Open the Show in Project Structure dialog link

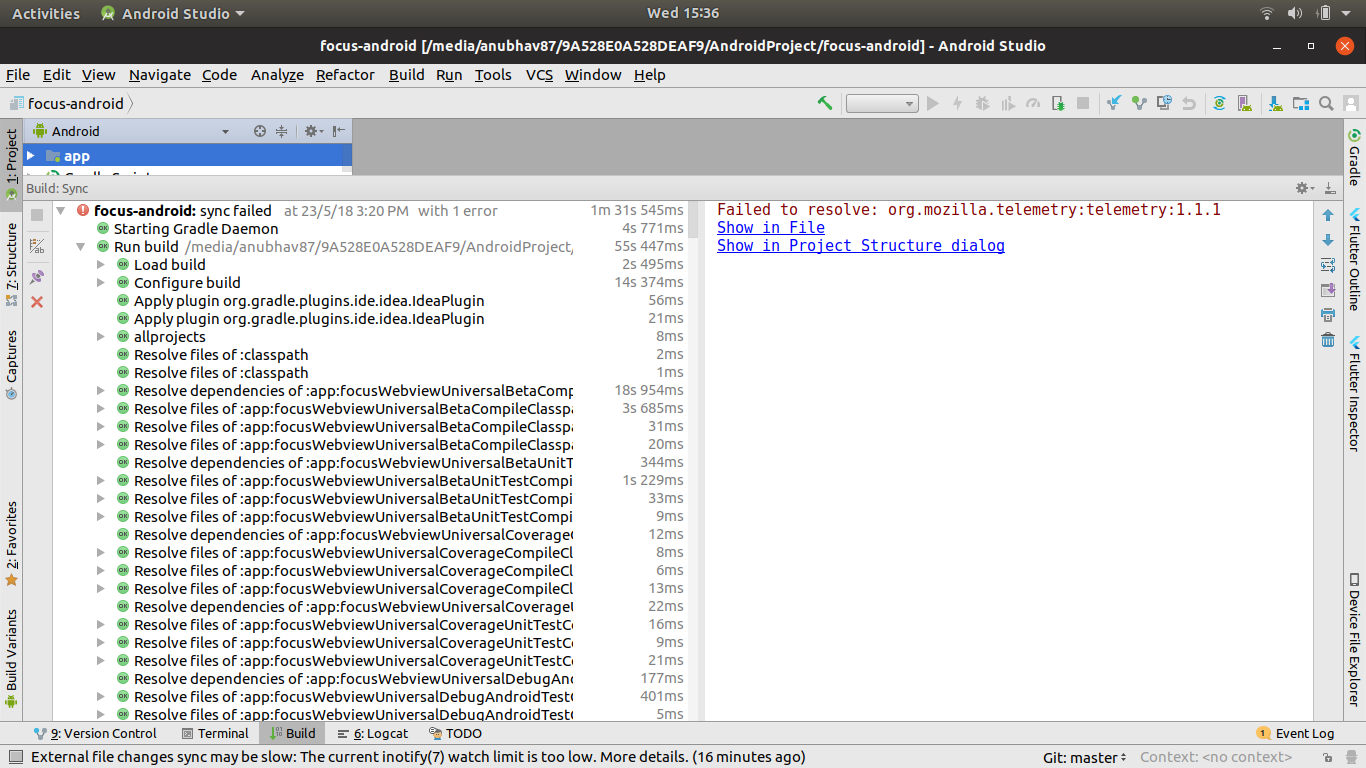pyautogui.click(x=861, y=245)
